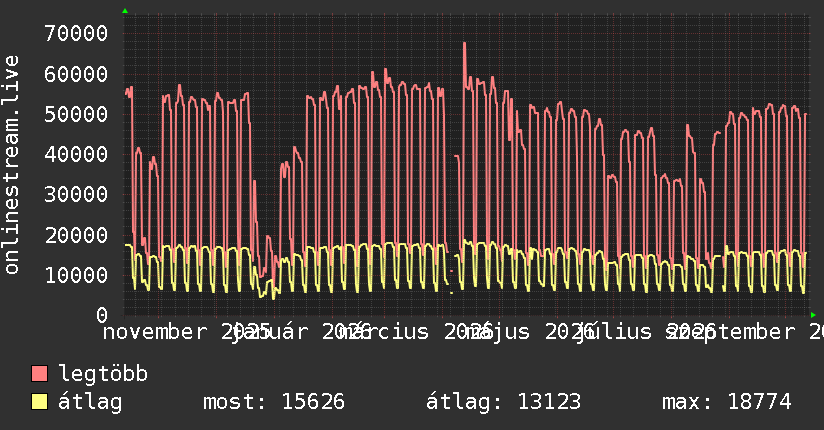Screen dimensions: 824x430
Task: Click the yellow átlag legend swatch
Action: (39, 402)
